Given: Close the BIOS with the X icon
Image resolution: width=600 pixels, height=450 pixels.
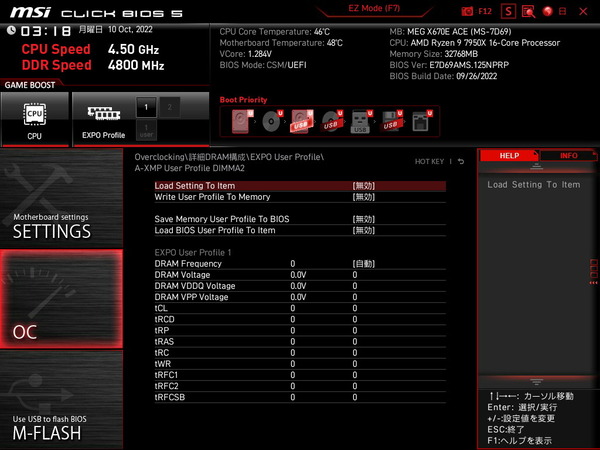Looking at the screenshot, I should pos(583,11).
